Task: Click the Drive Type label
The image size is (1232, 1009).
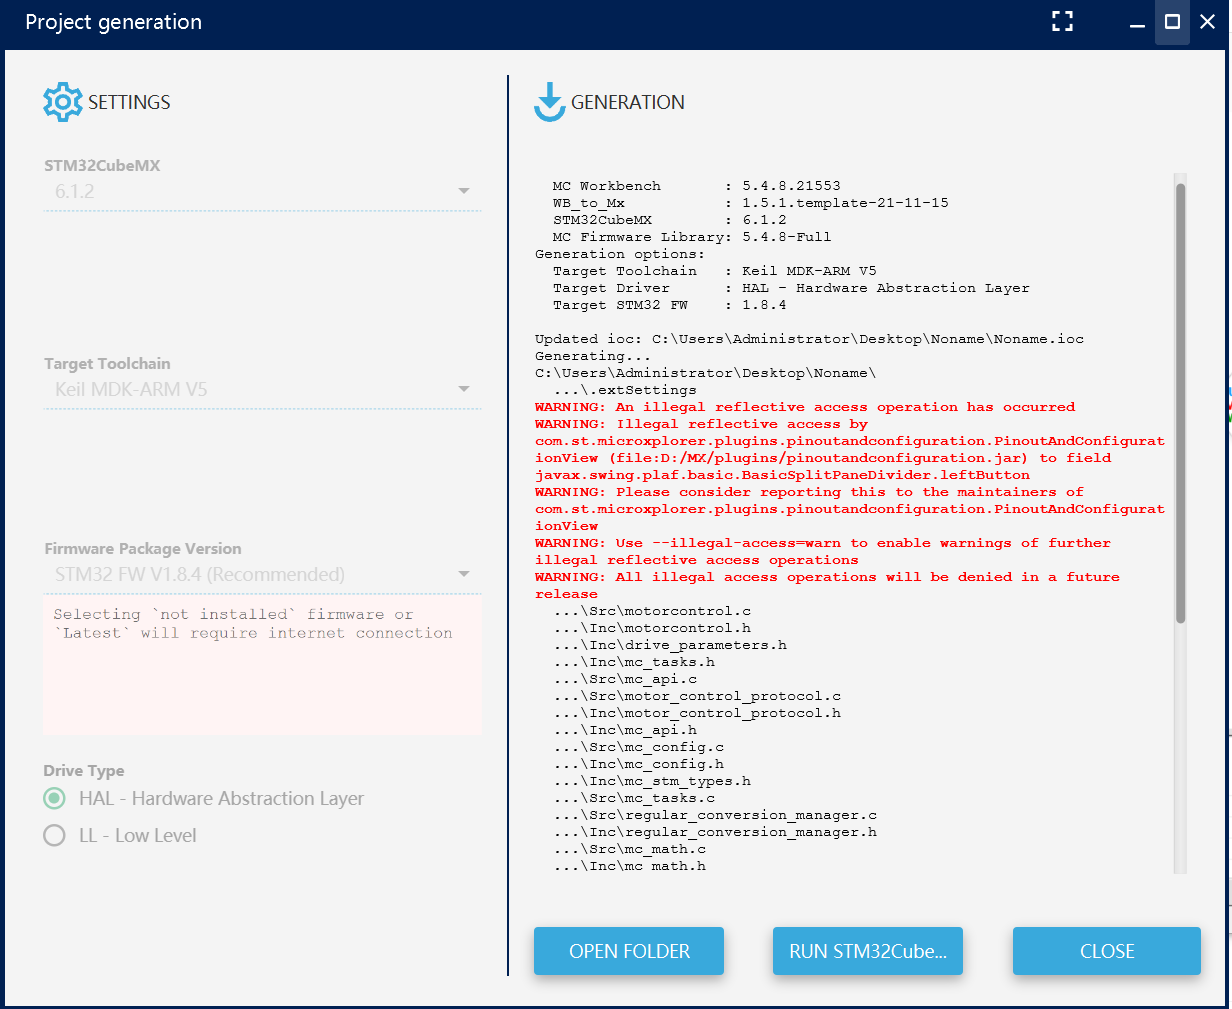Action: click(84, 771)
